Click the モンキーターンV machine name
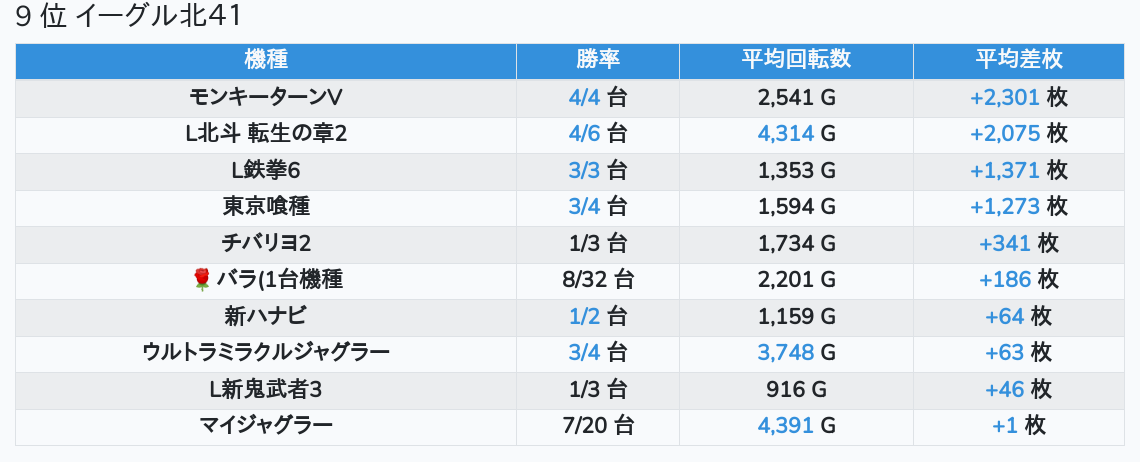Image resolution: width=1140 pixels, height=462 pixels. tap(266, 97)
